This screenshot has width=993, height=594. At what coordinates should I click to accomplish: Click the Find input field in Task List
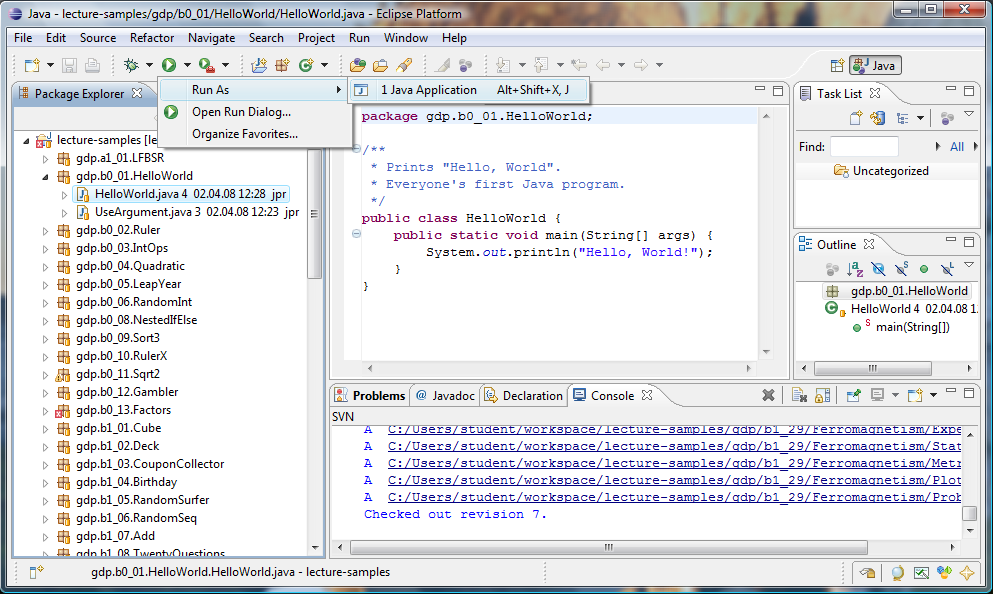864,146
